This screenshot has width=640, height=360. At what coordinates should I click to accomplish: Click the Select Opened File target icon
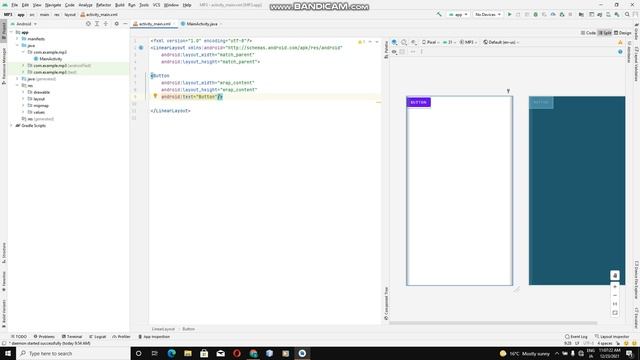click(x=88, y=24)
